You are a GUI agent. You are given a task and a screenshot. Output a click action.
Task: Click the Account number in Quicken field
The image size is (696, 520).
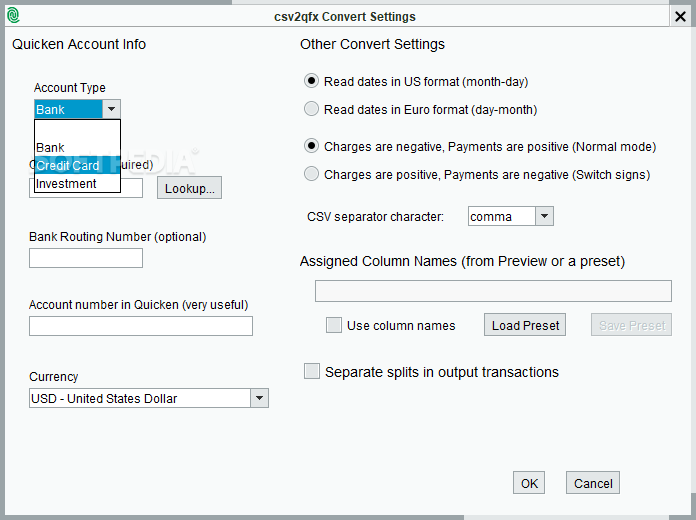click(141, 326)
